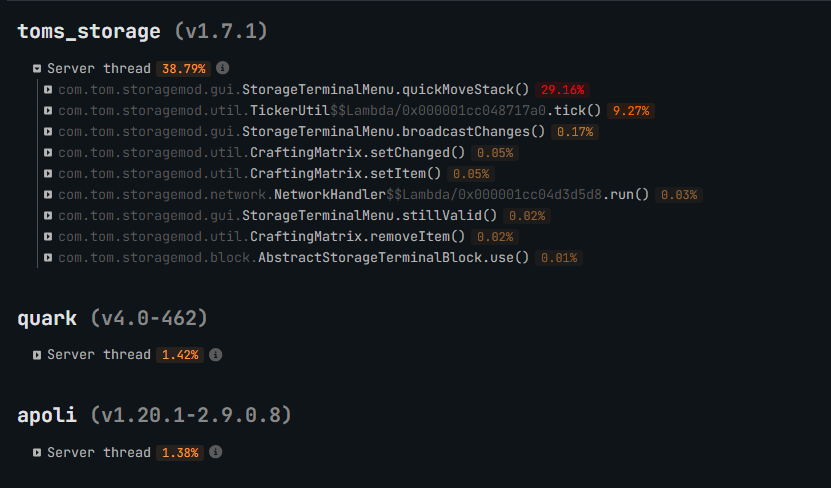Select the CraftingMatrix.removeItem() method name
831x488 pixels.
click(357, 237)
